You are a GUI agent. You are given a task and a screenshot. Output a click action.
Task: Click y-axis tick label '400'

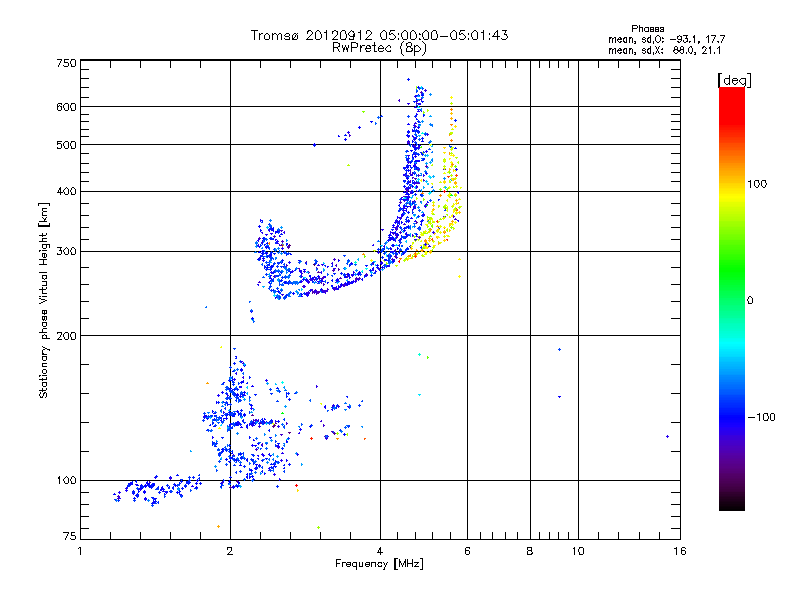[x=66, y=192]
